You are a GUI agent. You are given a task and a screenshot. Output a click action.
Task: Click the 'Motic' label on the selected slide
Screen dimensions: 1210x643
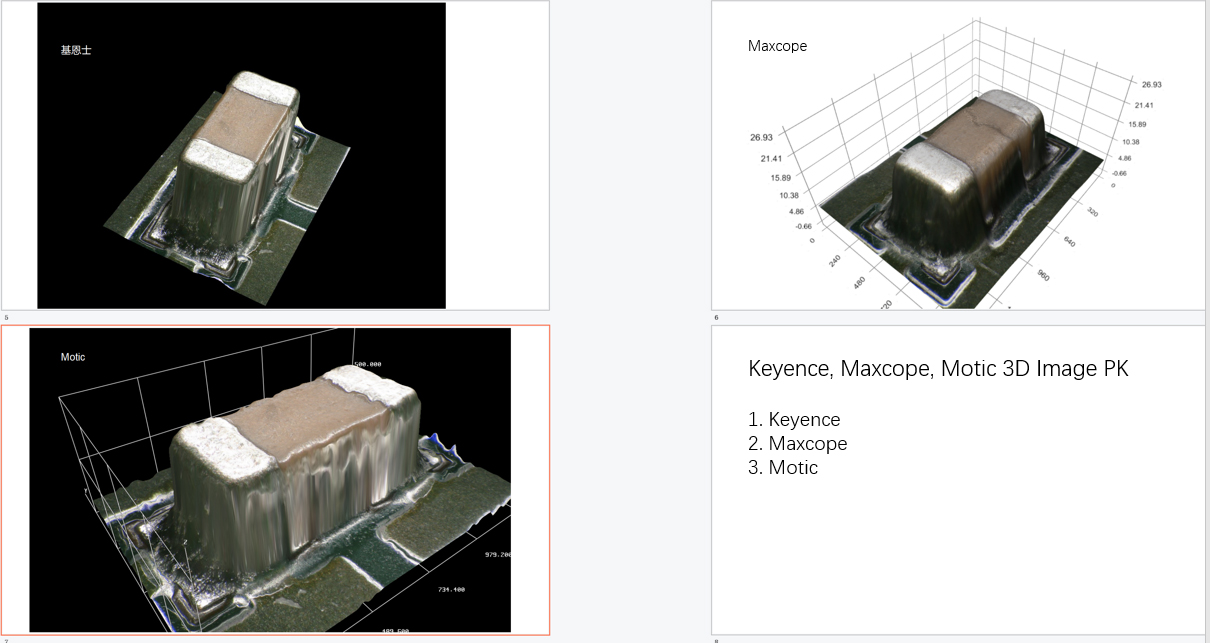(73, 357)
